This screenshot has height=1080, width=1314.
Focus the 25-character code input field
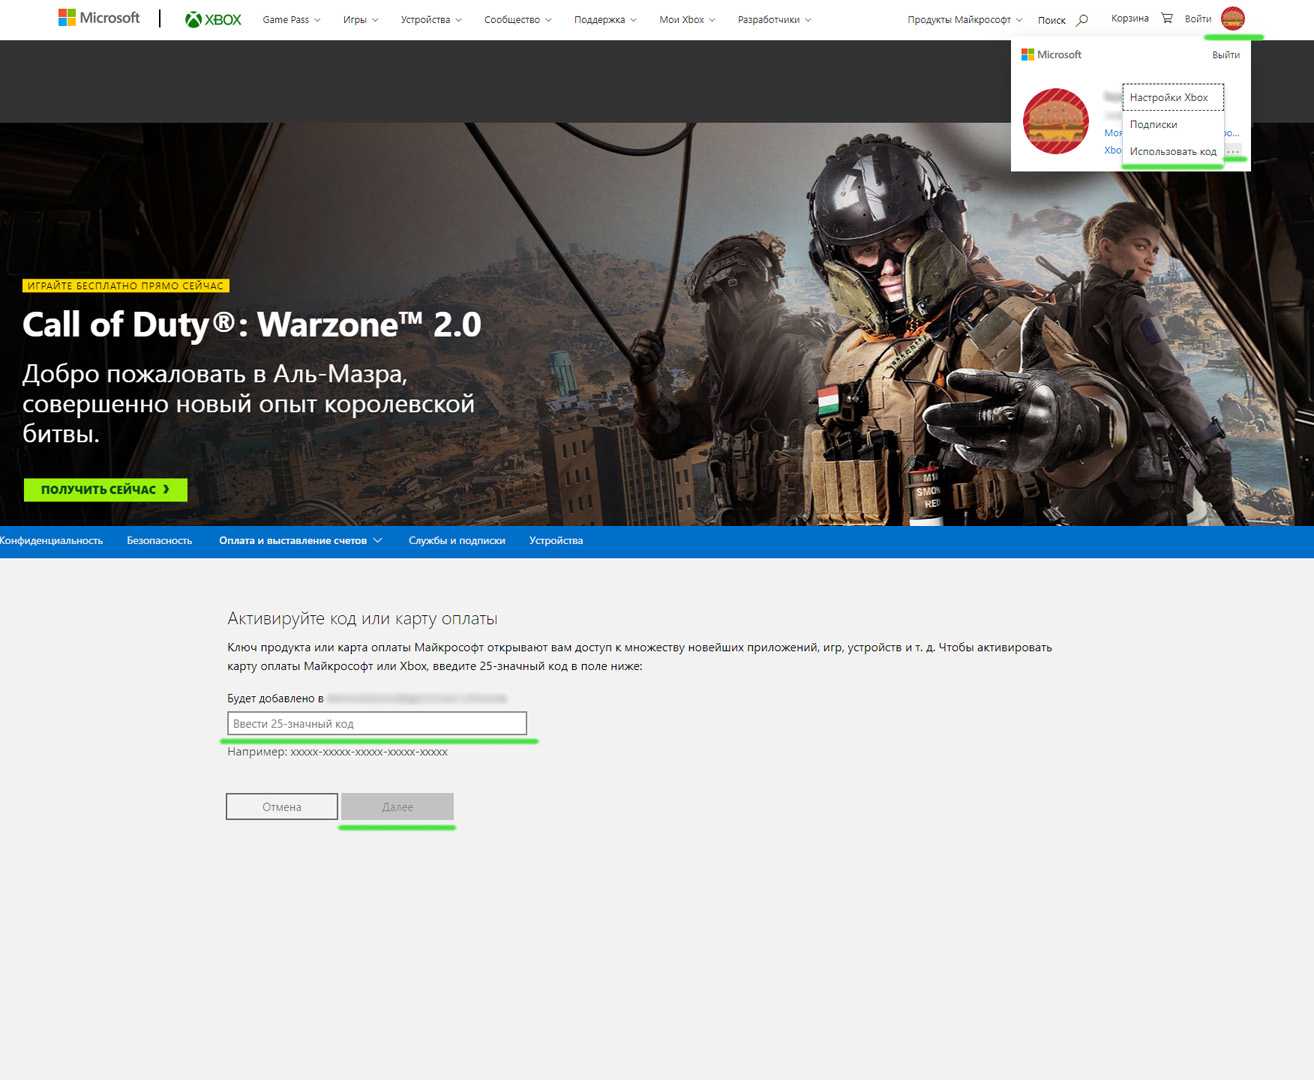(x=376, y=724)
